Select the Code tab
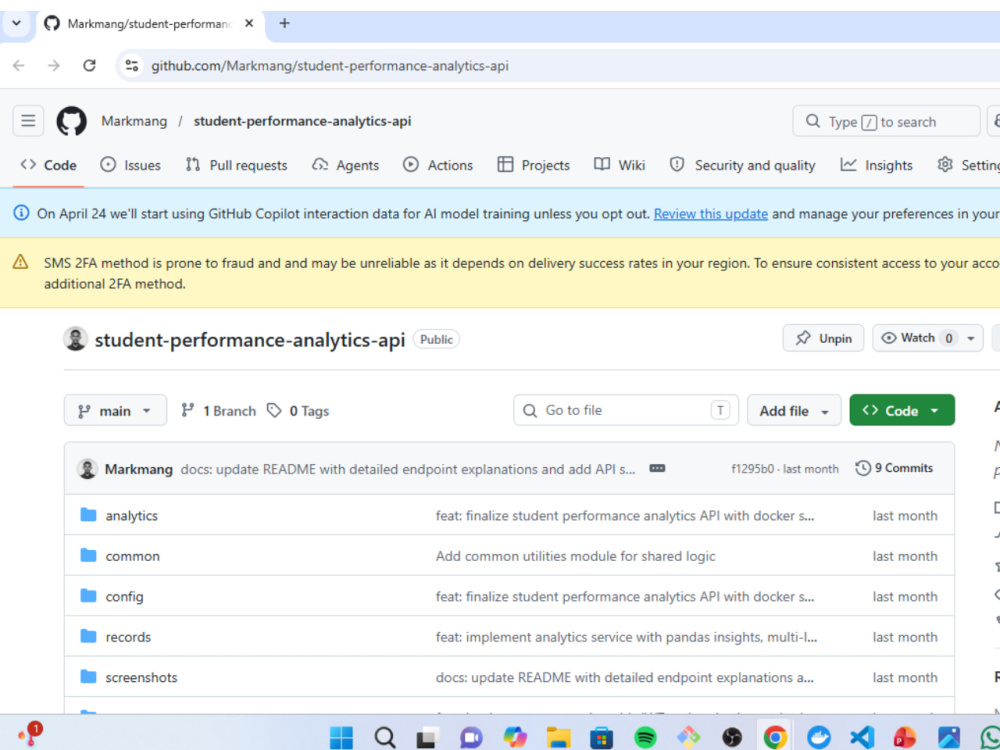The width and height of the screenshot is (1000, 750). (x=48, y=165)
